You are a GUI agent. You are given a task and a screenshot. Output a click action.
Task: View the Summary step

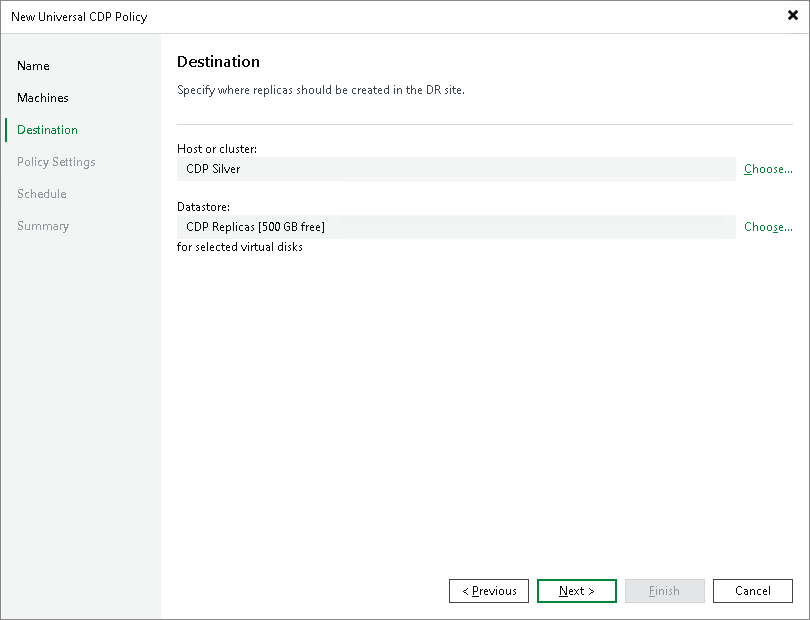43,225
